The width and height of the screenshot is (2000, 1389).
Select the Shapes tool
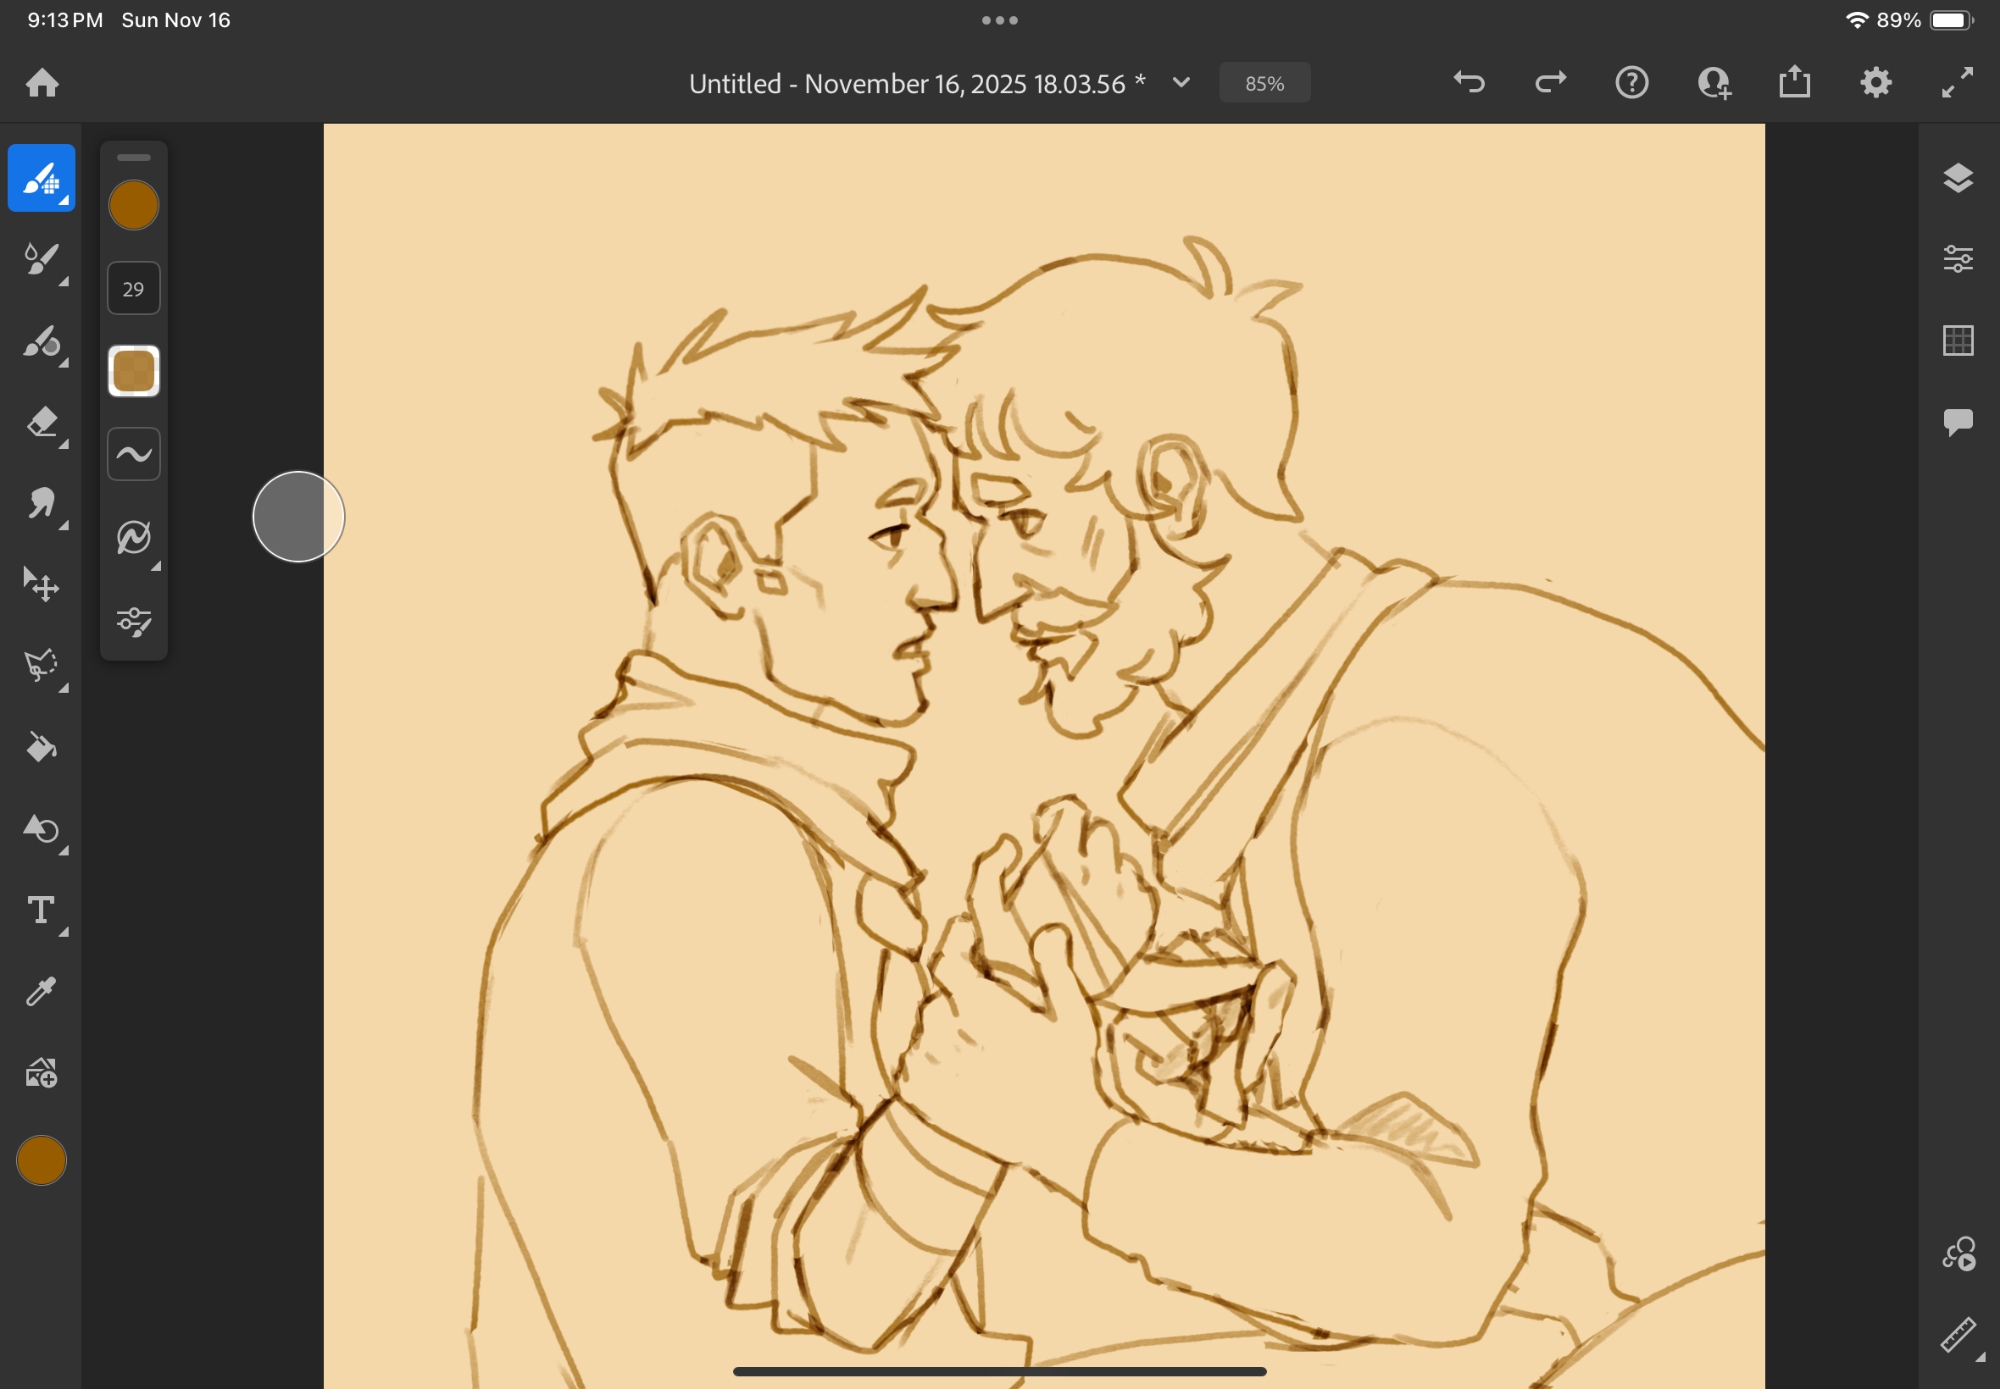coord(41,829)
